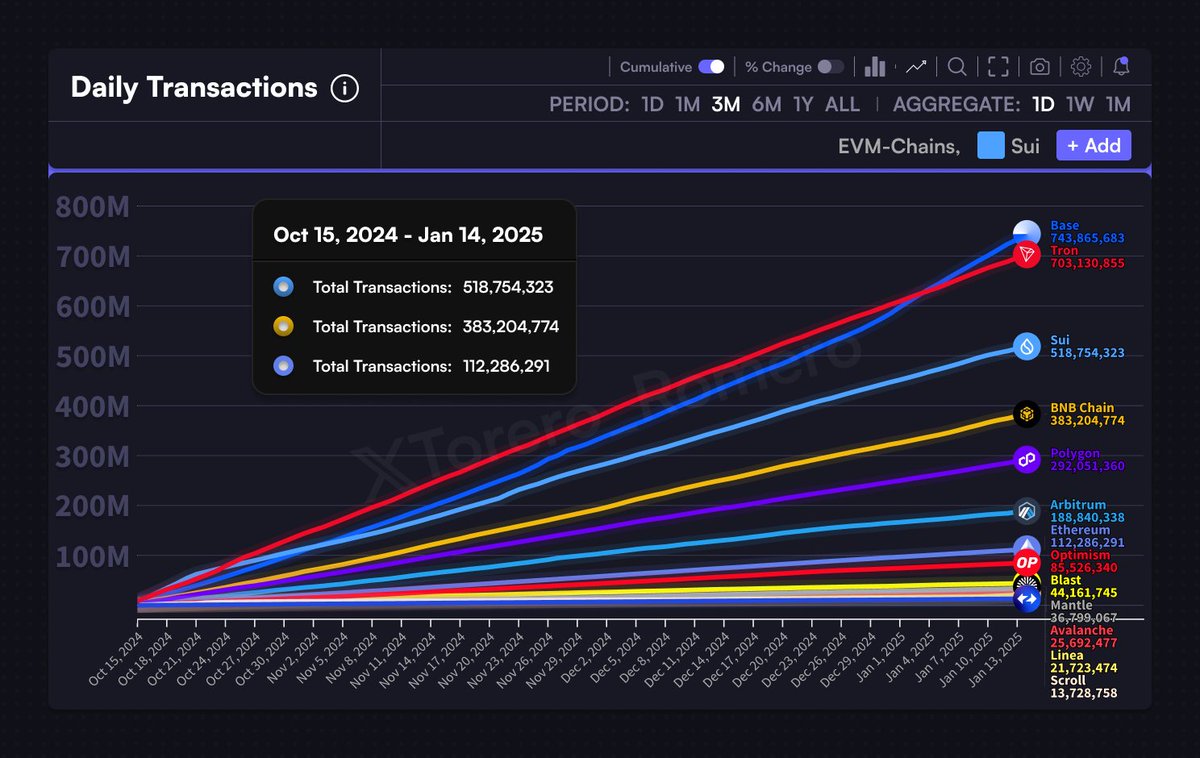Enable the % Change toggle
This screenshot has width=1200, height=758.
tap(828, 66)
